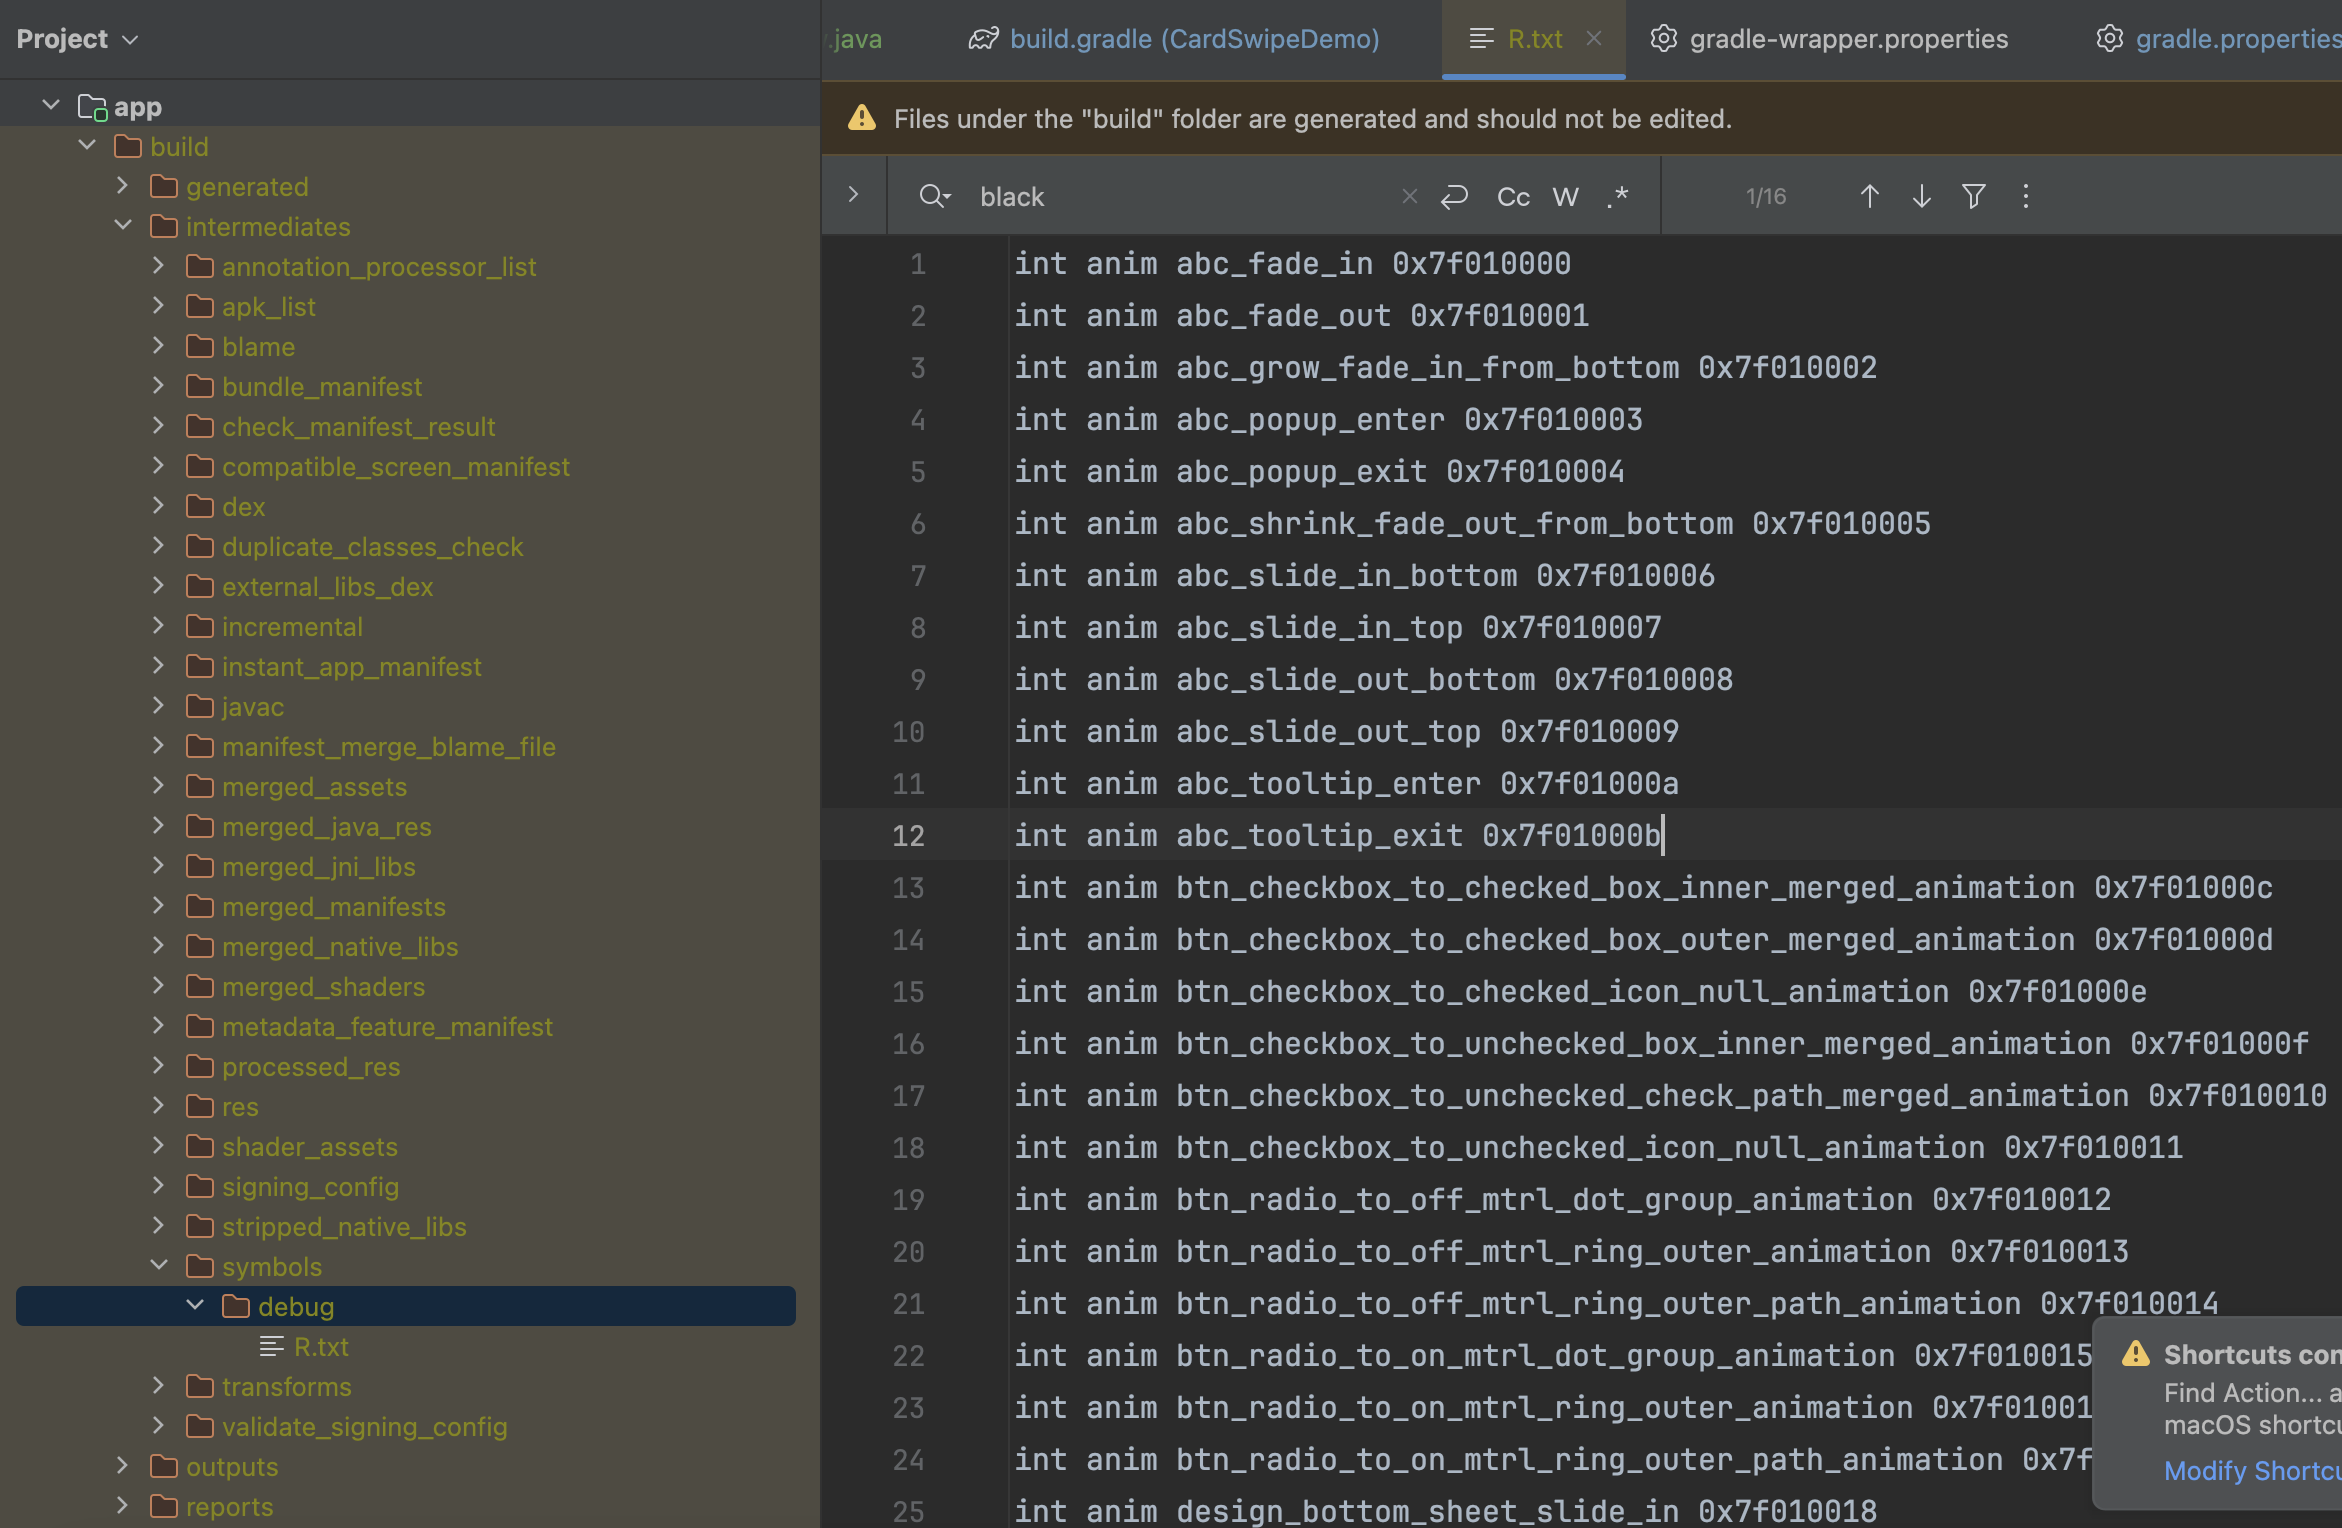Click the new line search icon
Viewport: 2342px width, 1528px height.
tap(1454, 196)
